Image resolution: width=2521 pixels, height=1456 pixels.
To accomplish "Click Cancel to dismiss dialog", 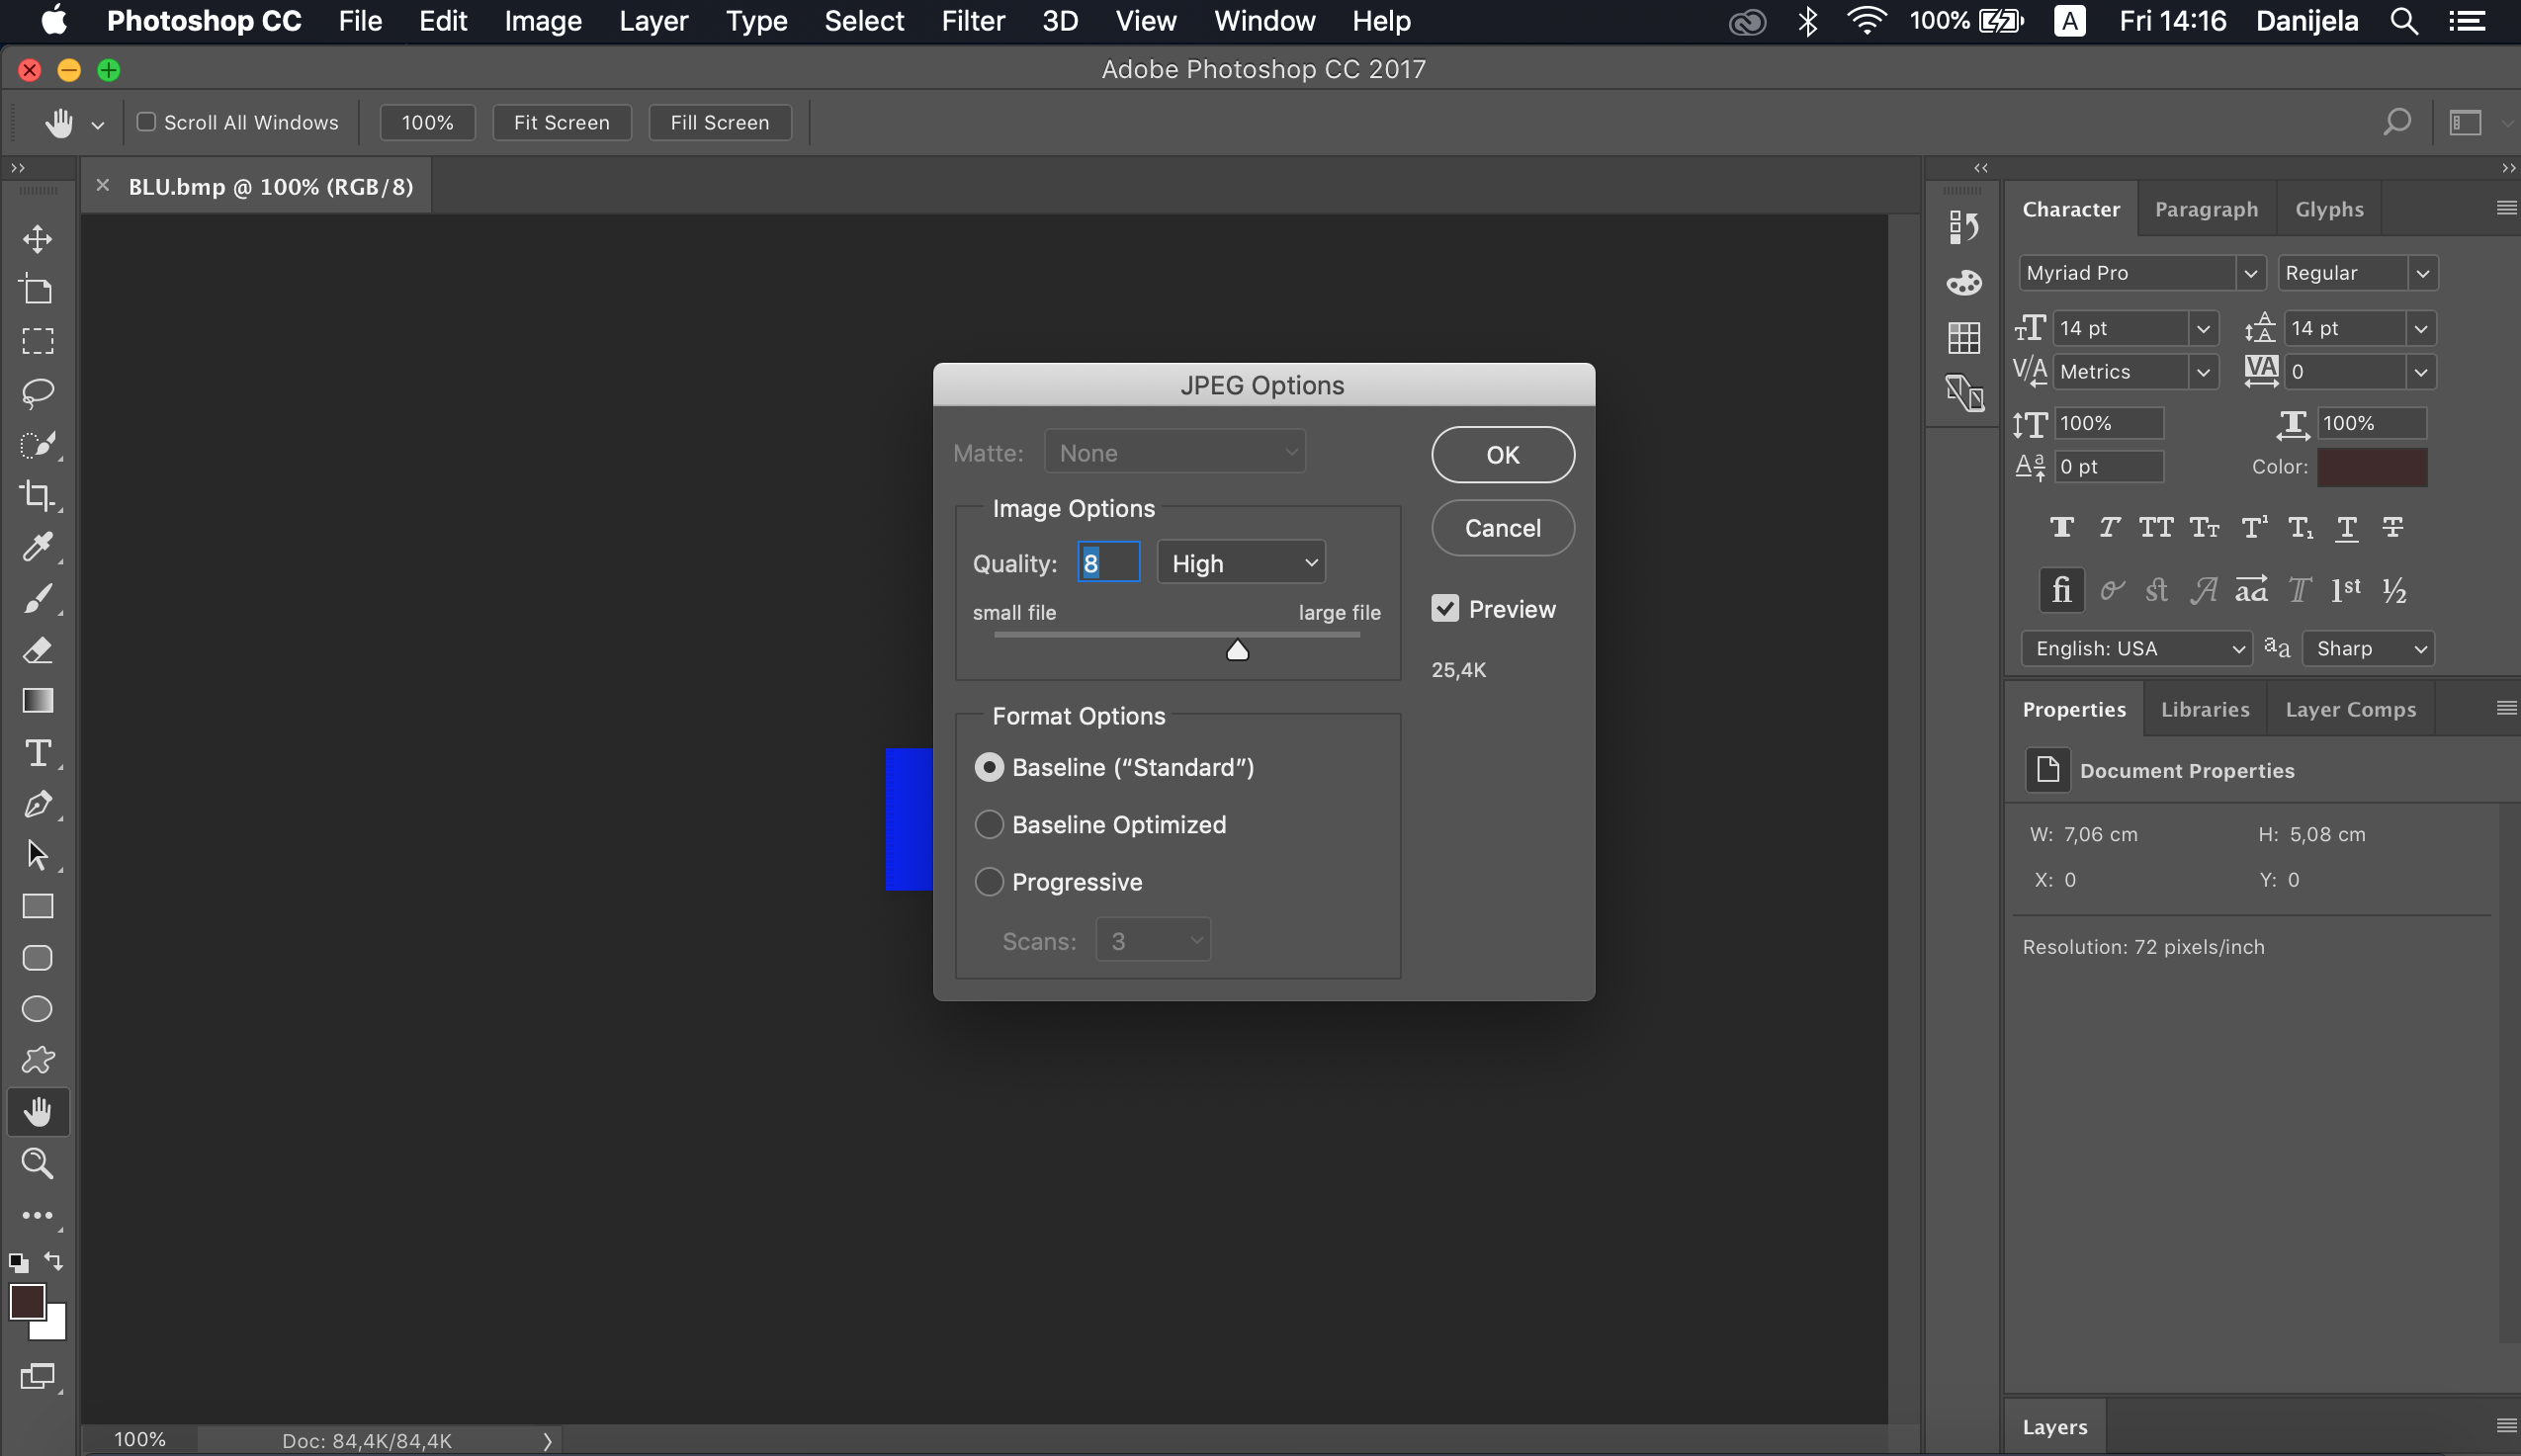I will (x=1502, y=527).
